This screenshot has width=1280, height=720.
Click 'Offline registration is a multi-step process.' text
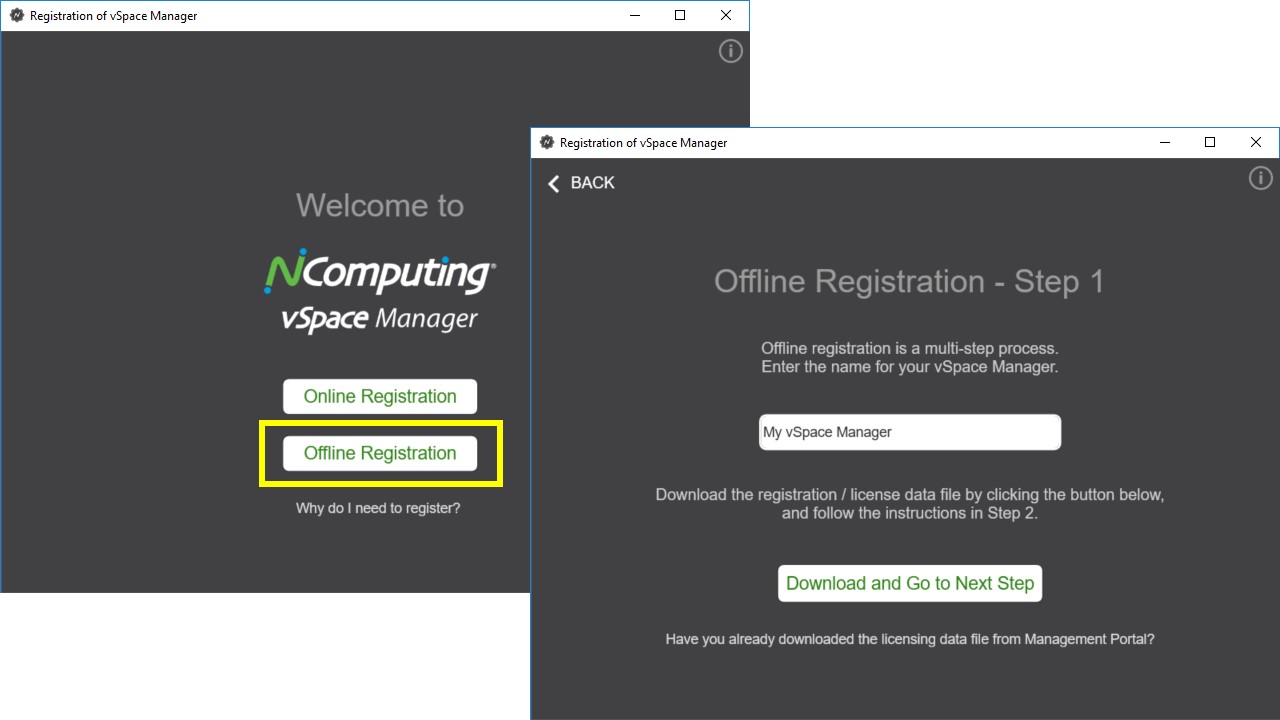910,348
